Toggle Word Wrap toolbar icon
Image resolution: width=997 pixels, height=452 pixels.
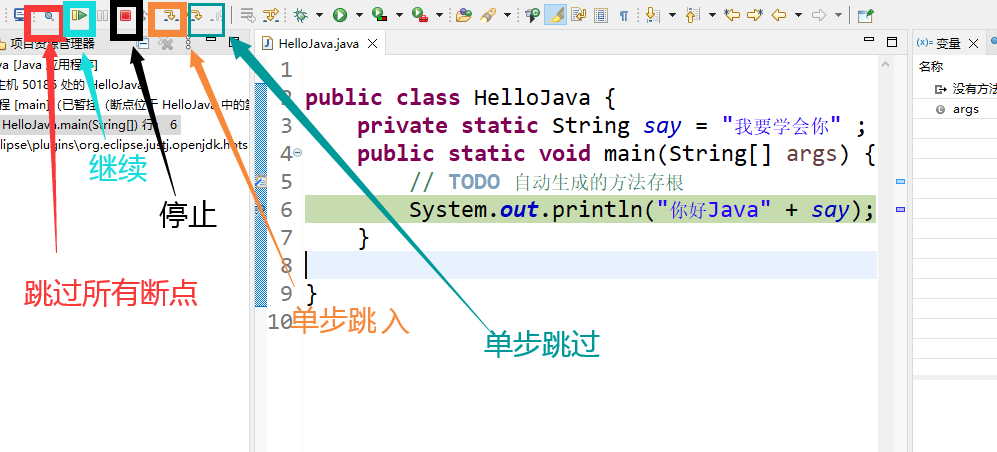(x=578, y=15)
